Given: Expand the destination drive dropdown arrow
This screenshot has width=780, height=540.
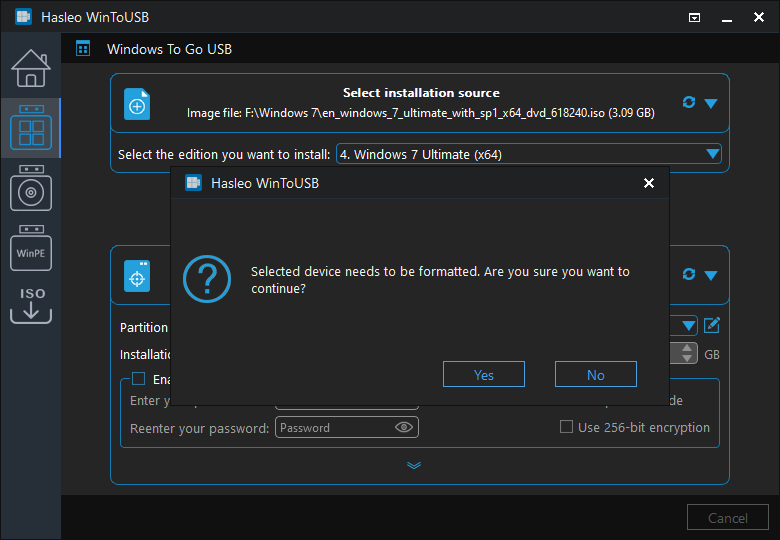Looking at the screenshot, I should coord(711,275).
